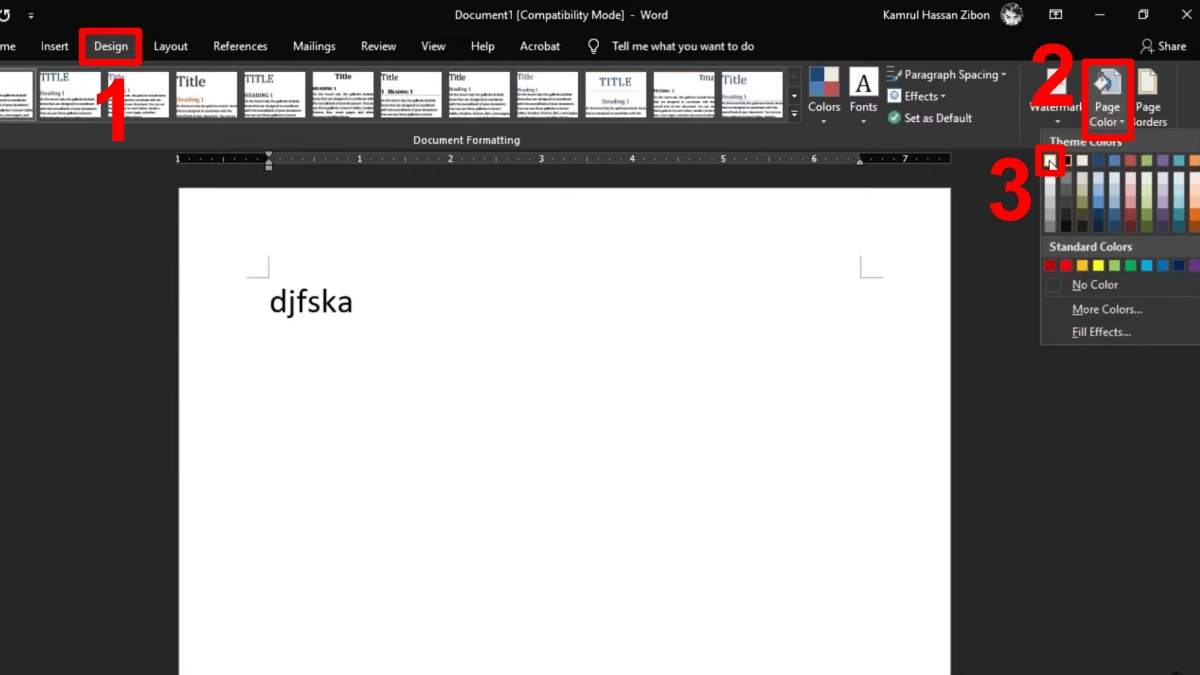Screen dimensions: 1200x675
Task: Pick the dark blue theme color in top row
Action: click(x=1098, y=160)
